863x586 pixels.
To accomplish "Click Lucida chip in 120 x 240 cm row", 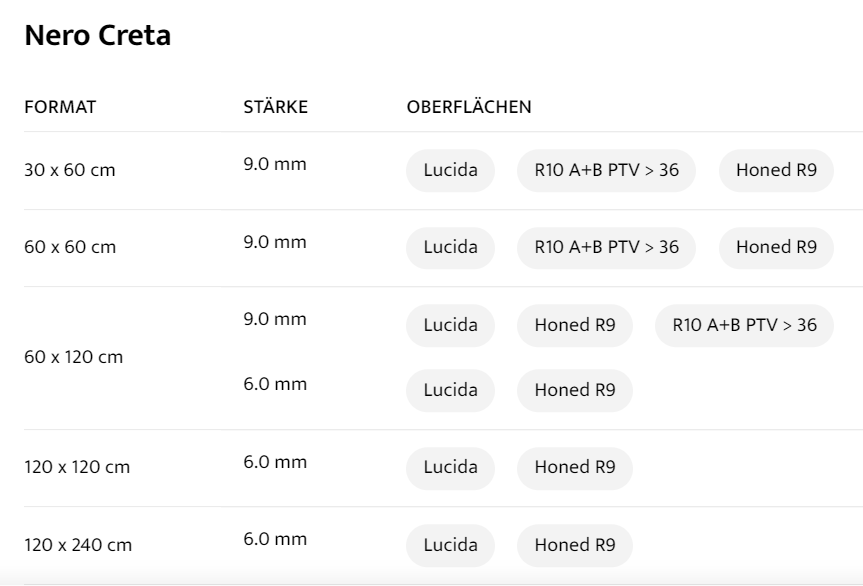I will coord(450,545).
